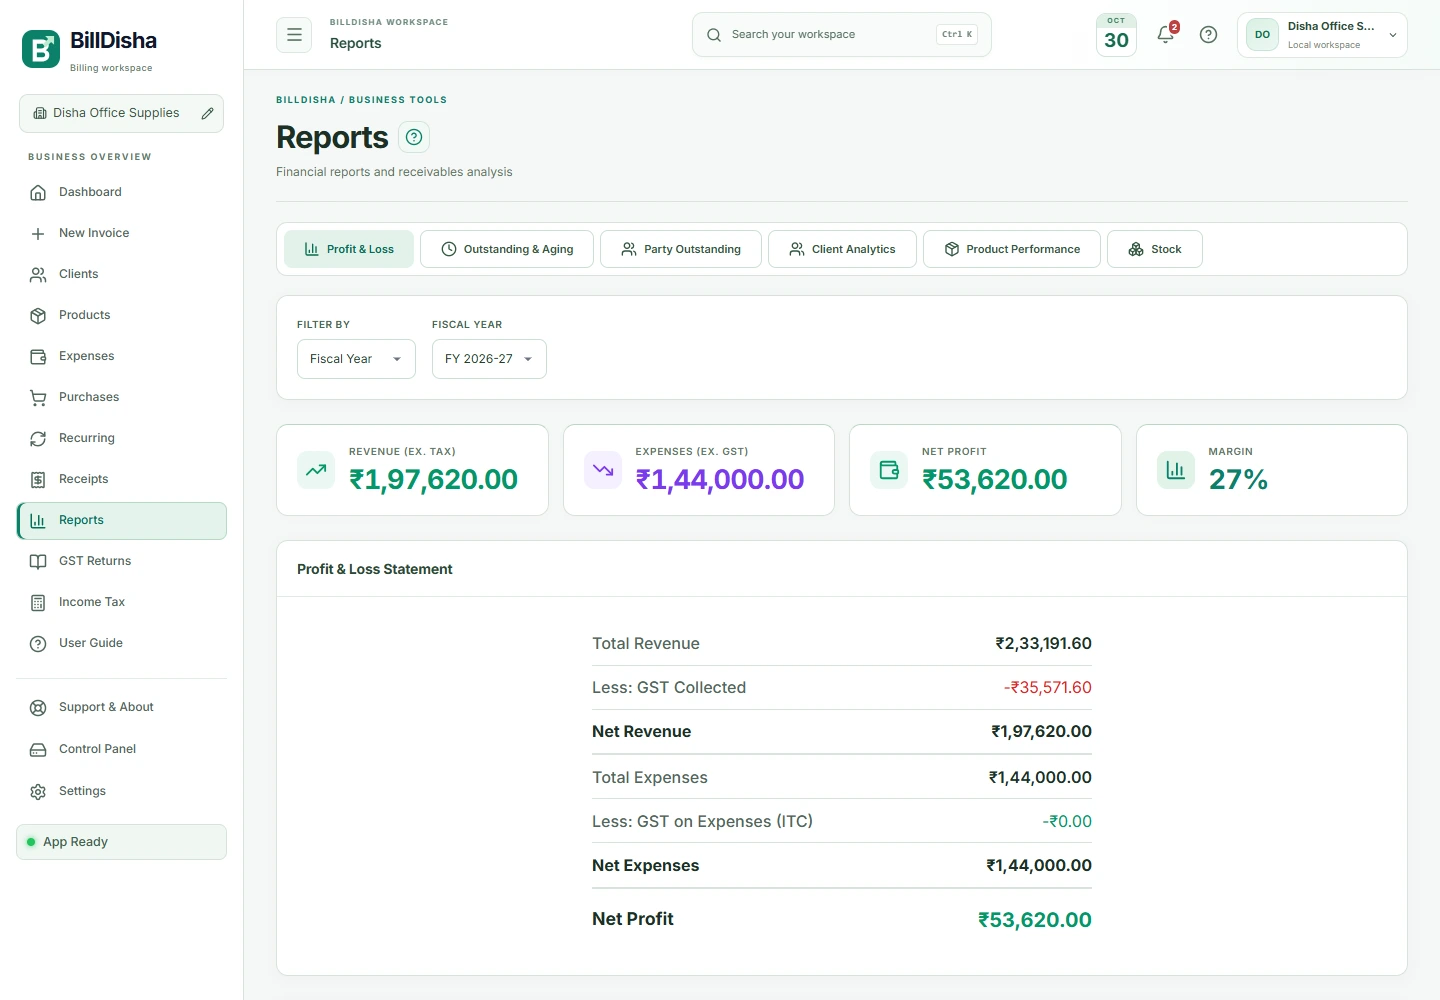Click the 27% margin value

pyautogui.click(x=1238, y=480)
